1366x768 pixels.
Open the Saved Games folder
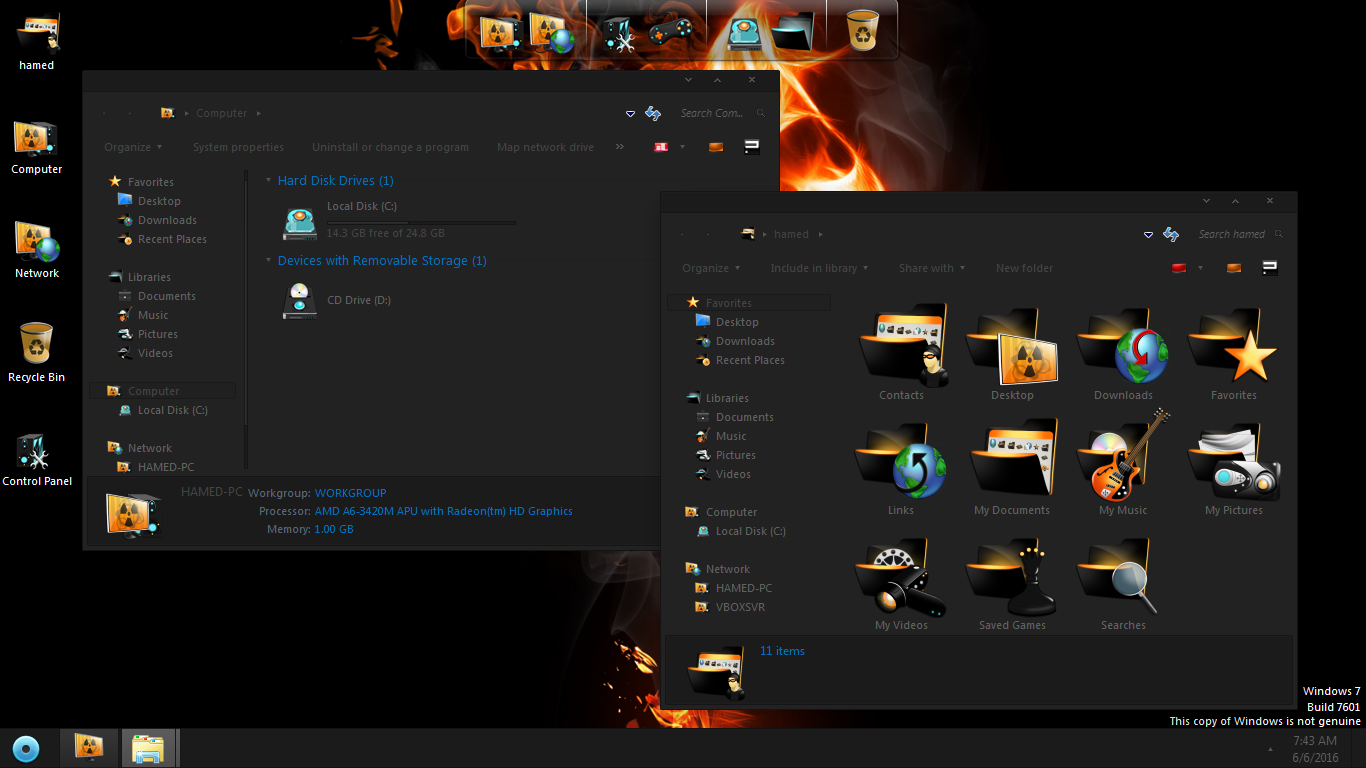tap(1012, 583)
